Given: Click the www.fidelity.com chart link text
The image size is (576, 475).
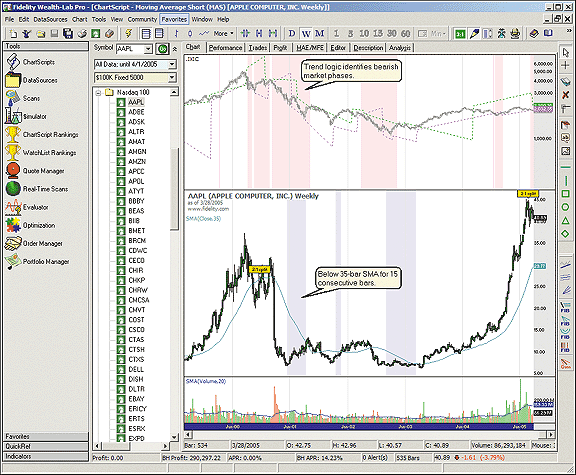Looking at the screenshot, I should (x=208, y=209).
